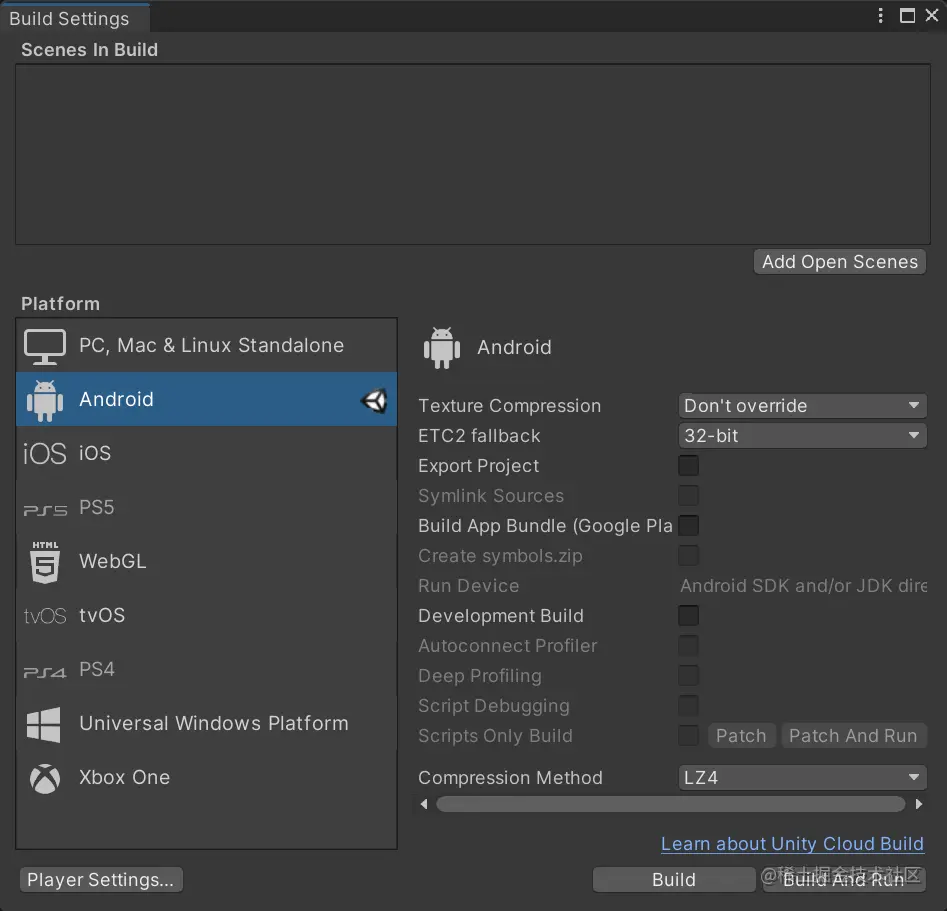The image size is (947, 911).
Task: Click the PS5 logo icon
Action: pos(45,510)
